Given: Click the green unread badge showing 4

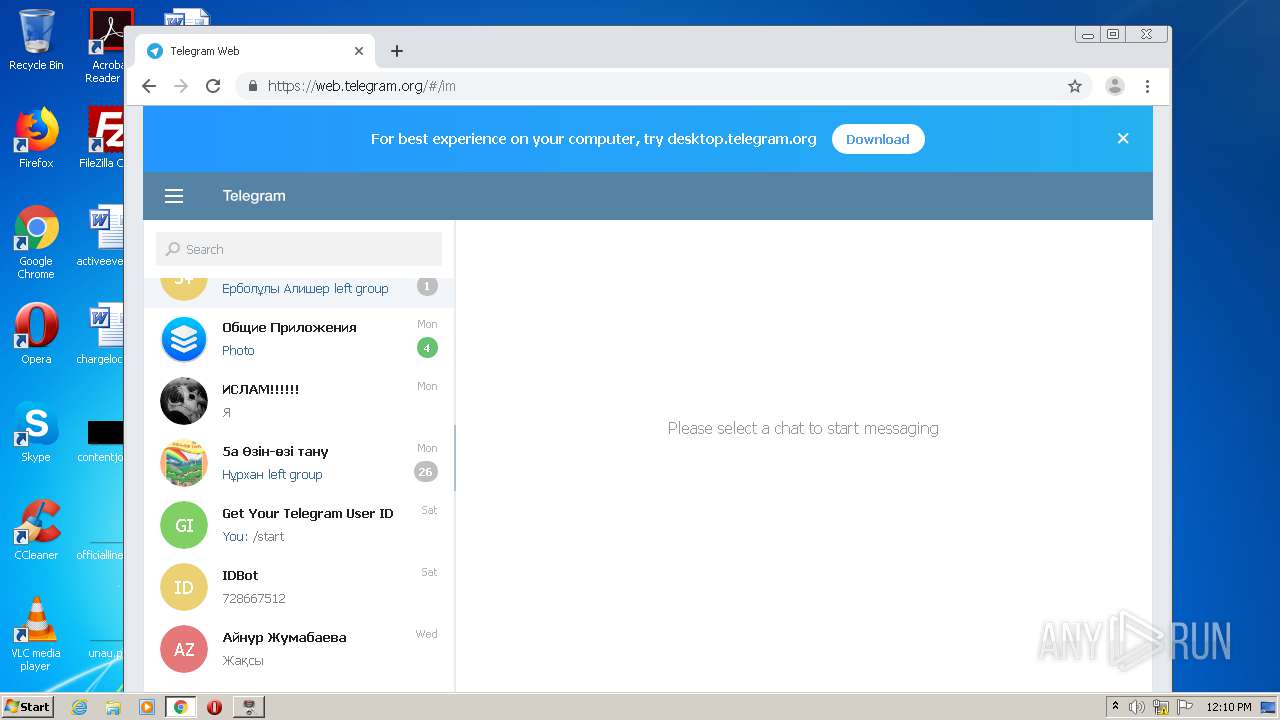Looking at the screenshot, I should pos(427,348).
